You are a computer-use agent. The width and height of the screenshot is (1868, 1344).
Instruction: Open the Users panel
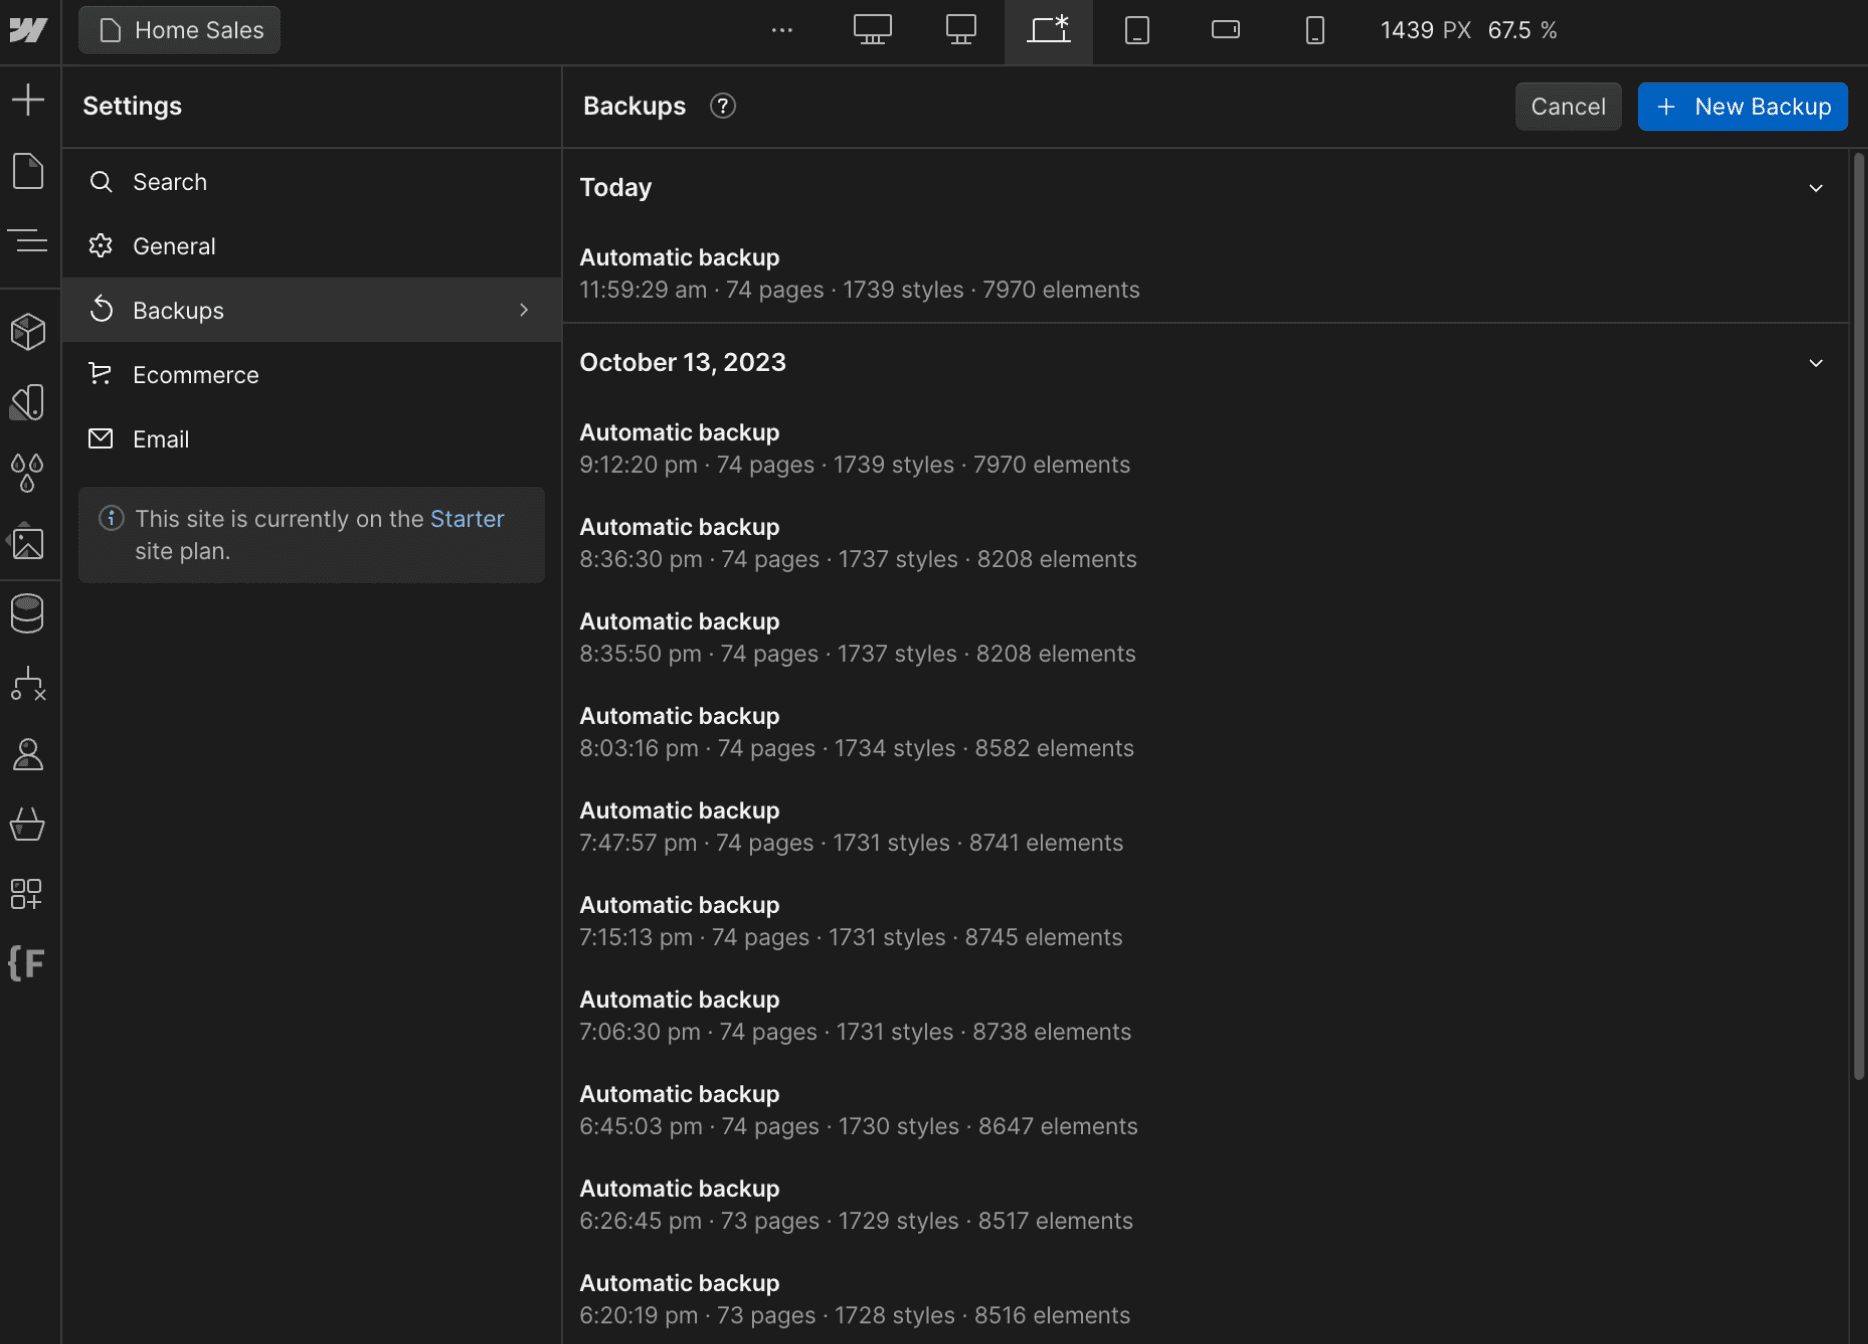point(30,754)
